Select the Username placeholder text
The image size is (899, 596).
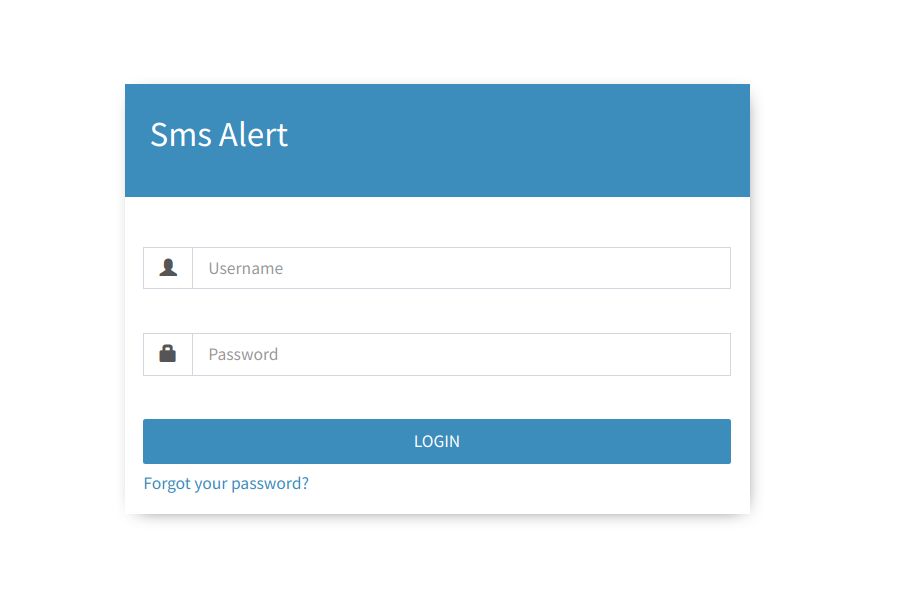[246, 268]
